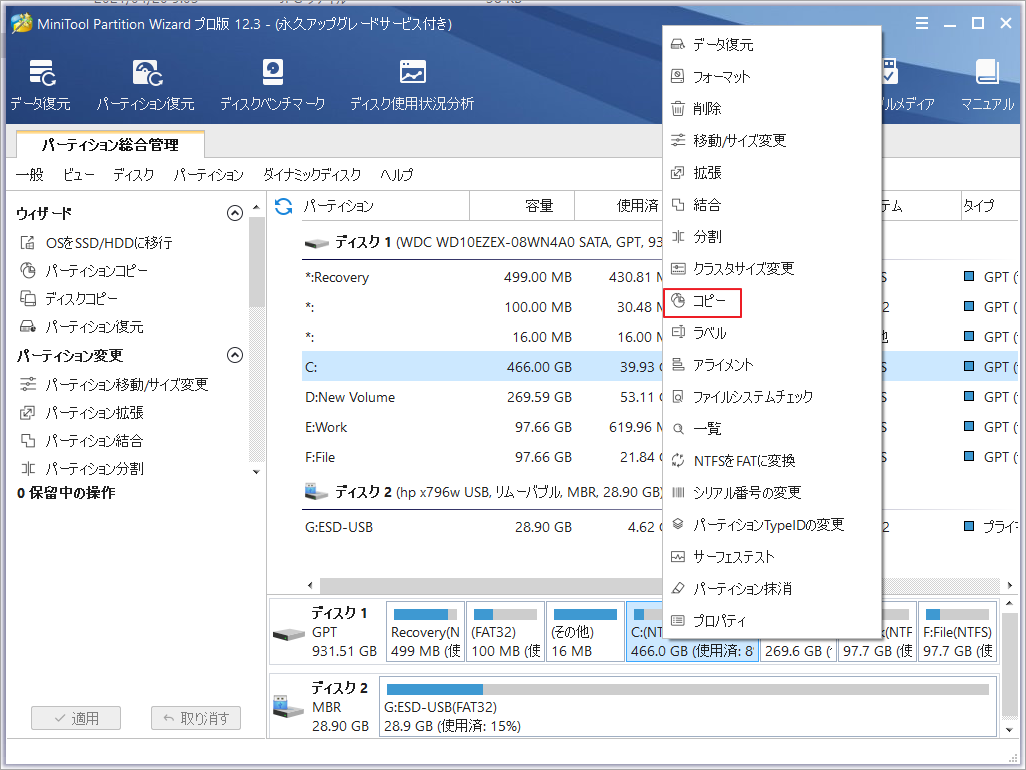
Task: Choose パーティション拡張 in sidebar
Action: pos(81,413)
